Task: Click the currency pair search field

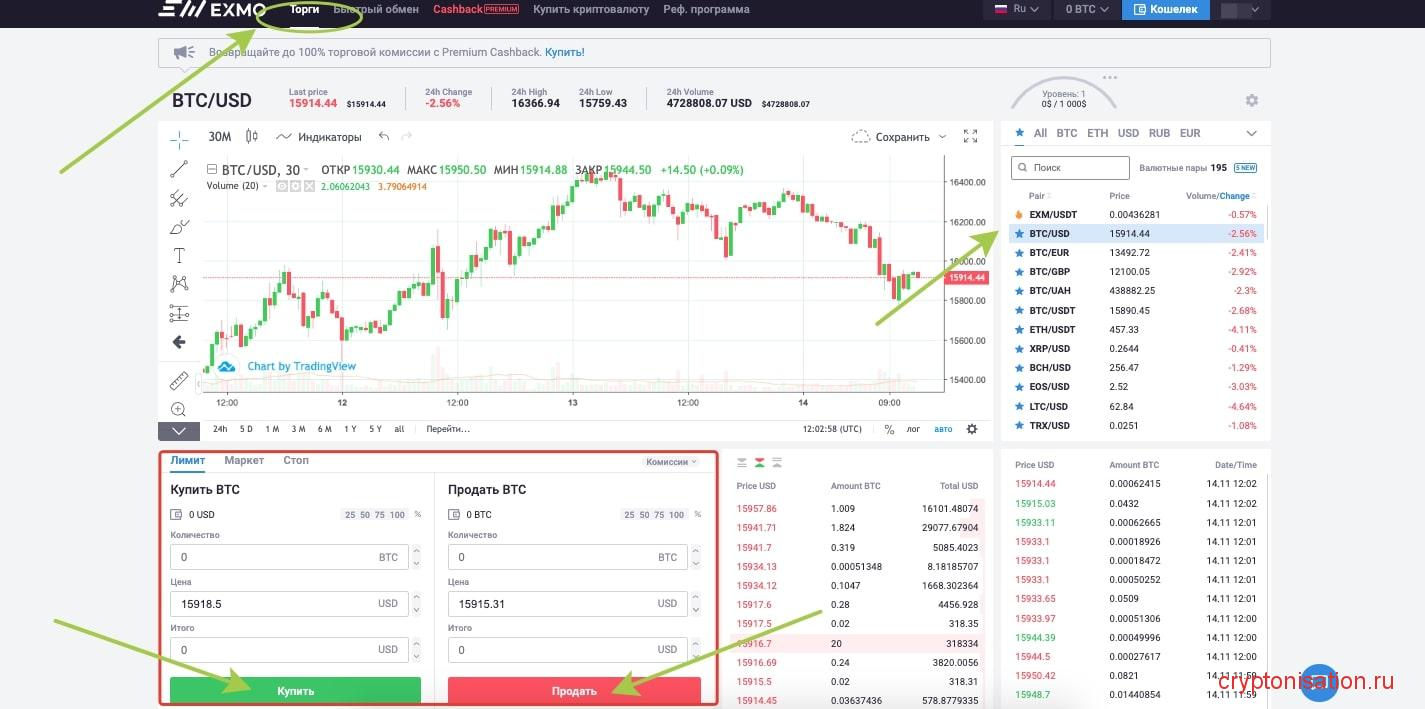Action: coord(1070,167)
